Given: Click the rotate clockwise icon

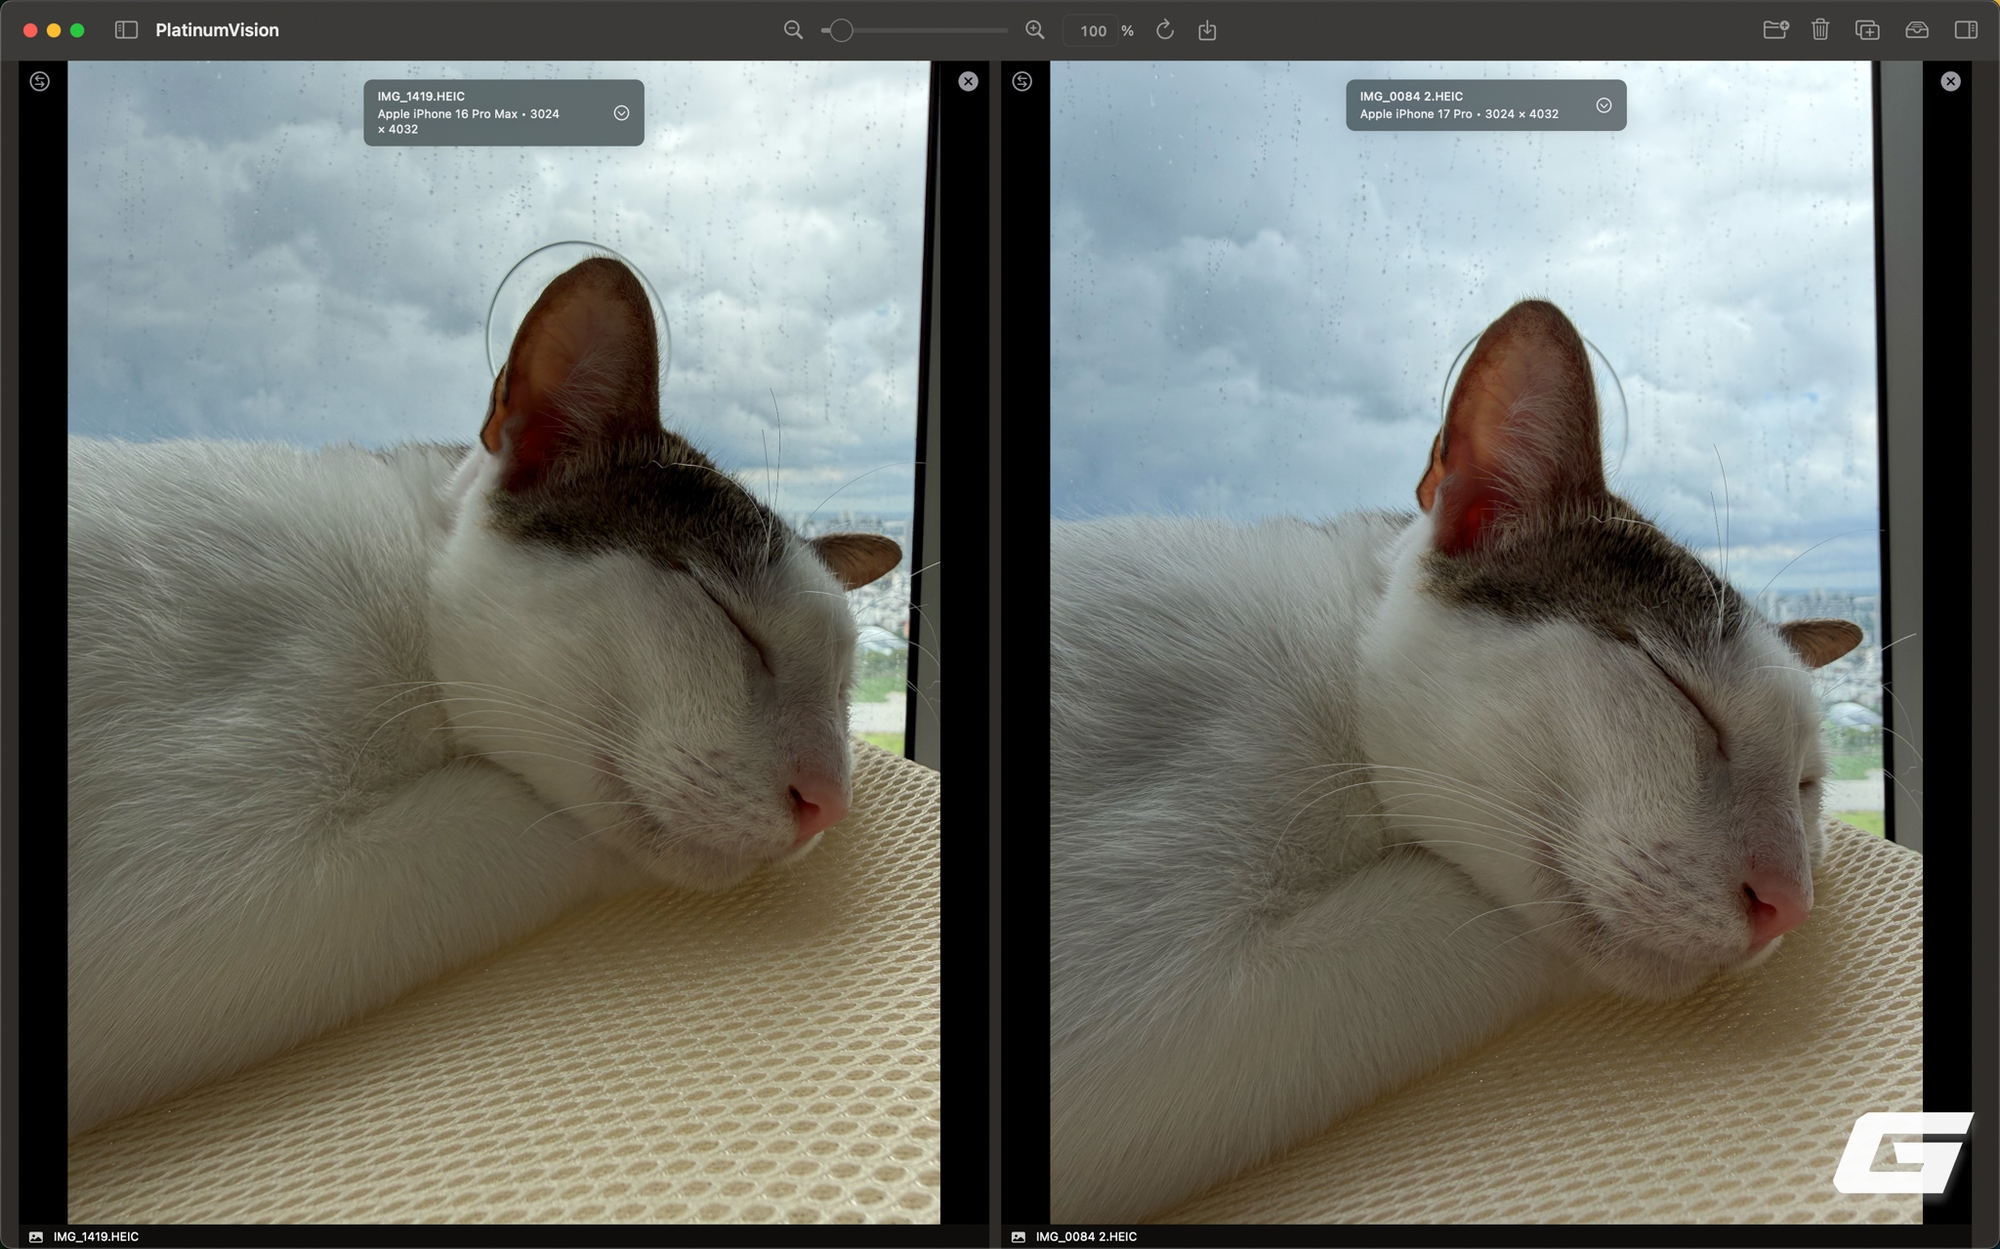Looking at the screenshot, I should [1165, 30].
